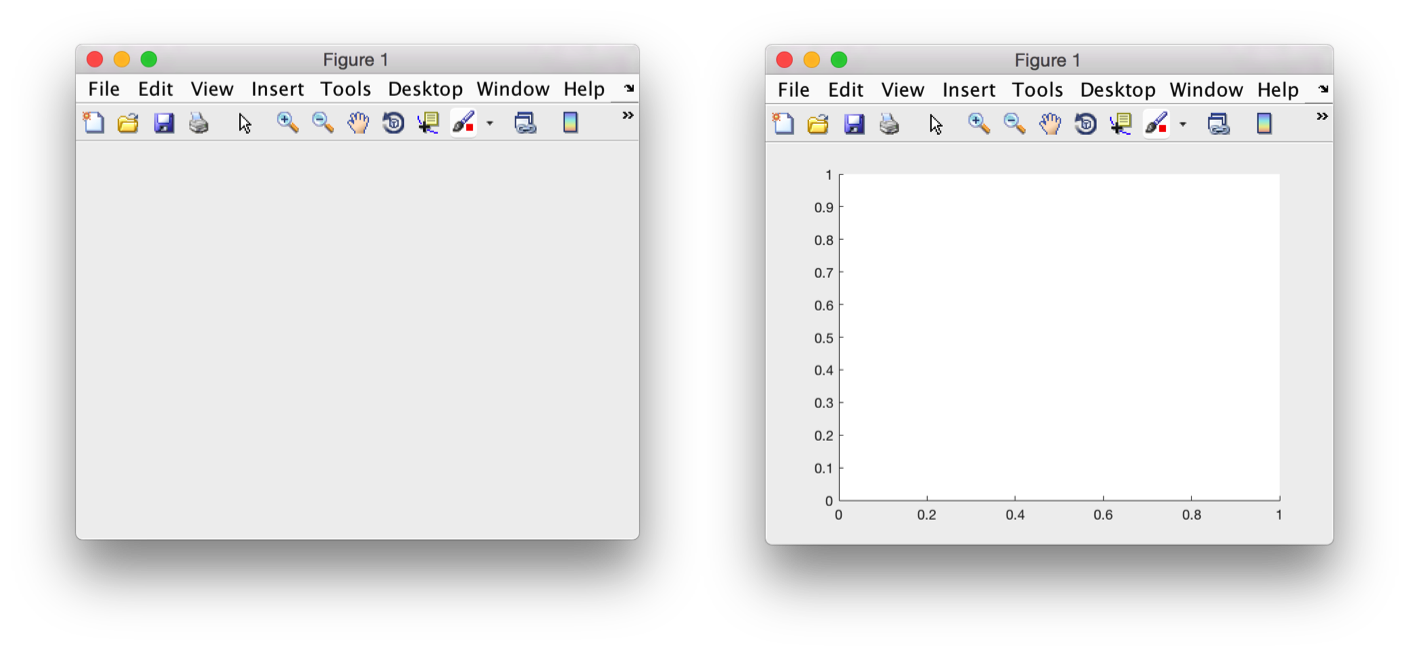Open Tools menu in left window
This screenshot has width=1410, height=654.
tap(346, 89)
